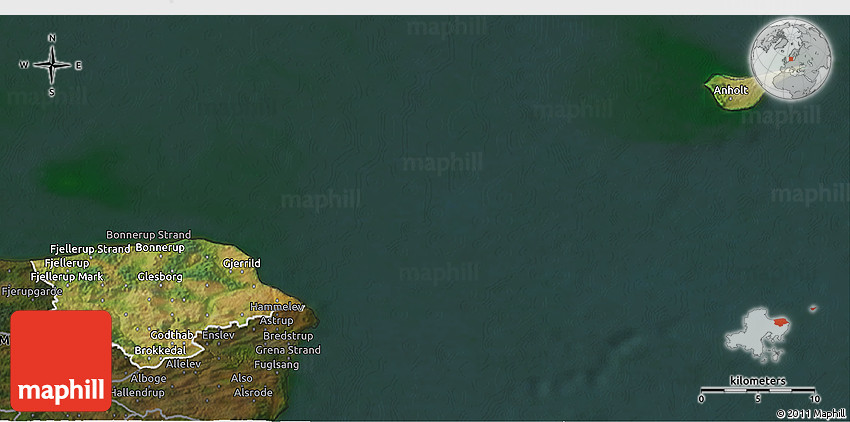Select the Glesborg town label
850x422 pixels.
point(160,276)
